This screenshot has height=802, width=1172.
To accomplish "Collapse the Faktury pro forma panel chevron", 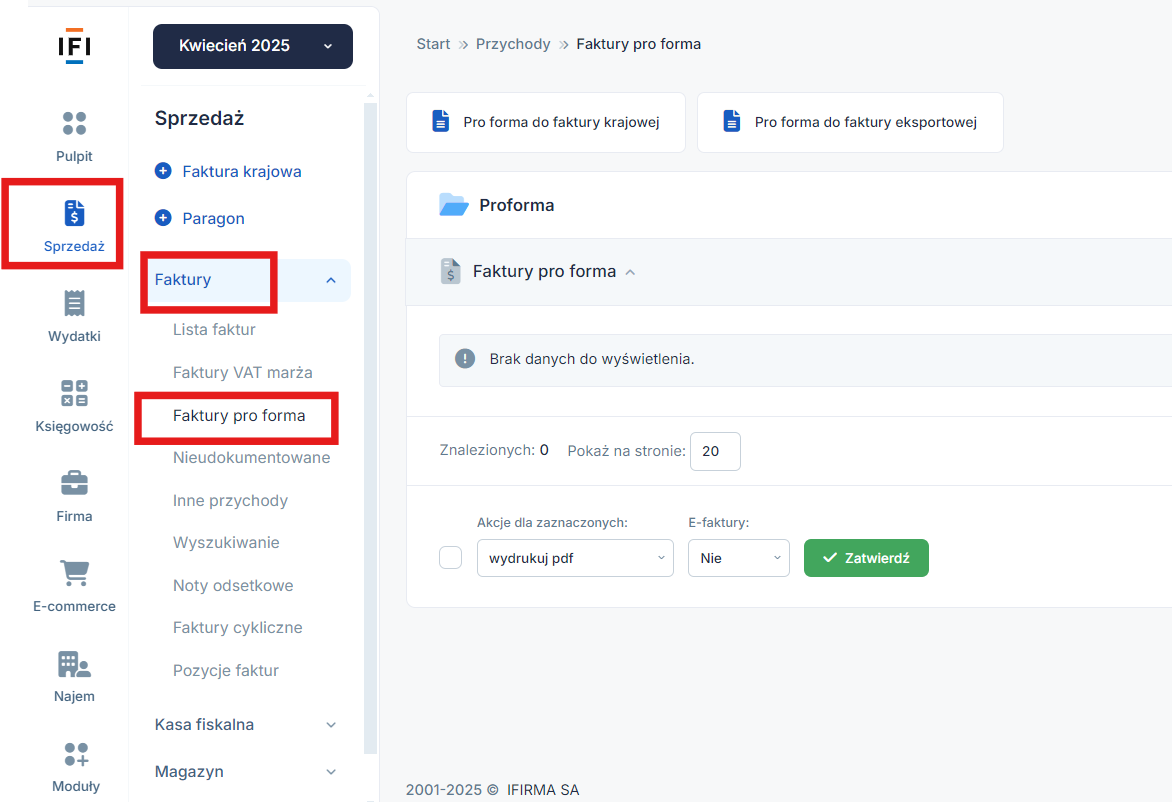I will (630, 272).
